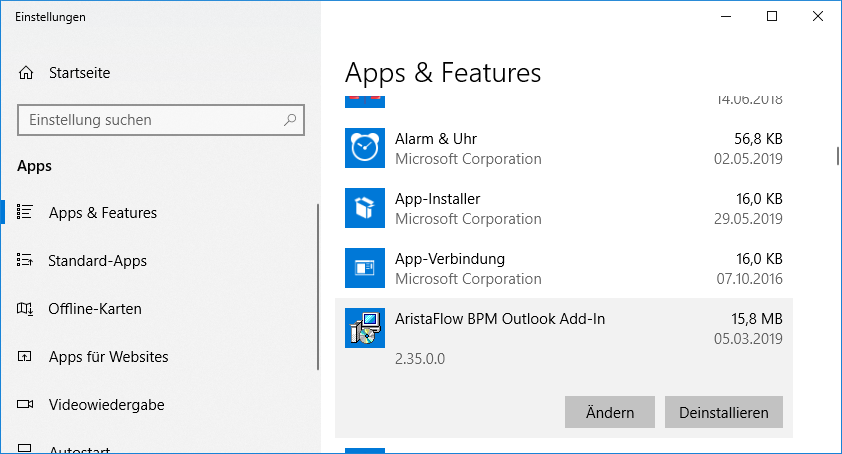Click the Apps & Features list icon
The width and height of the screenshot is (842, 454).
(x=25, y=212)
